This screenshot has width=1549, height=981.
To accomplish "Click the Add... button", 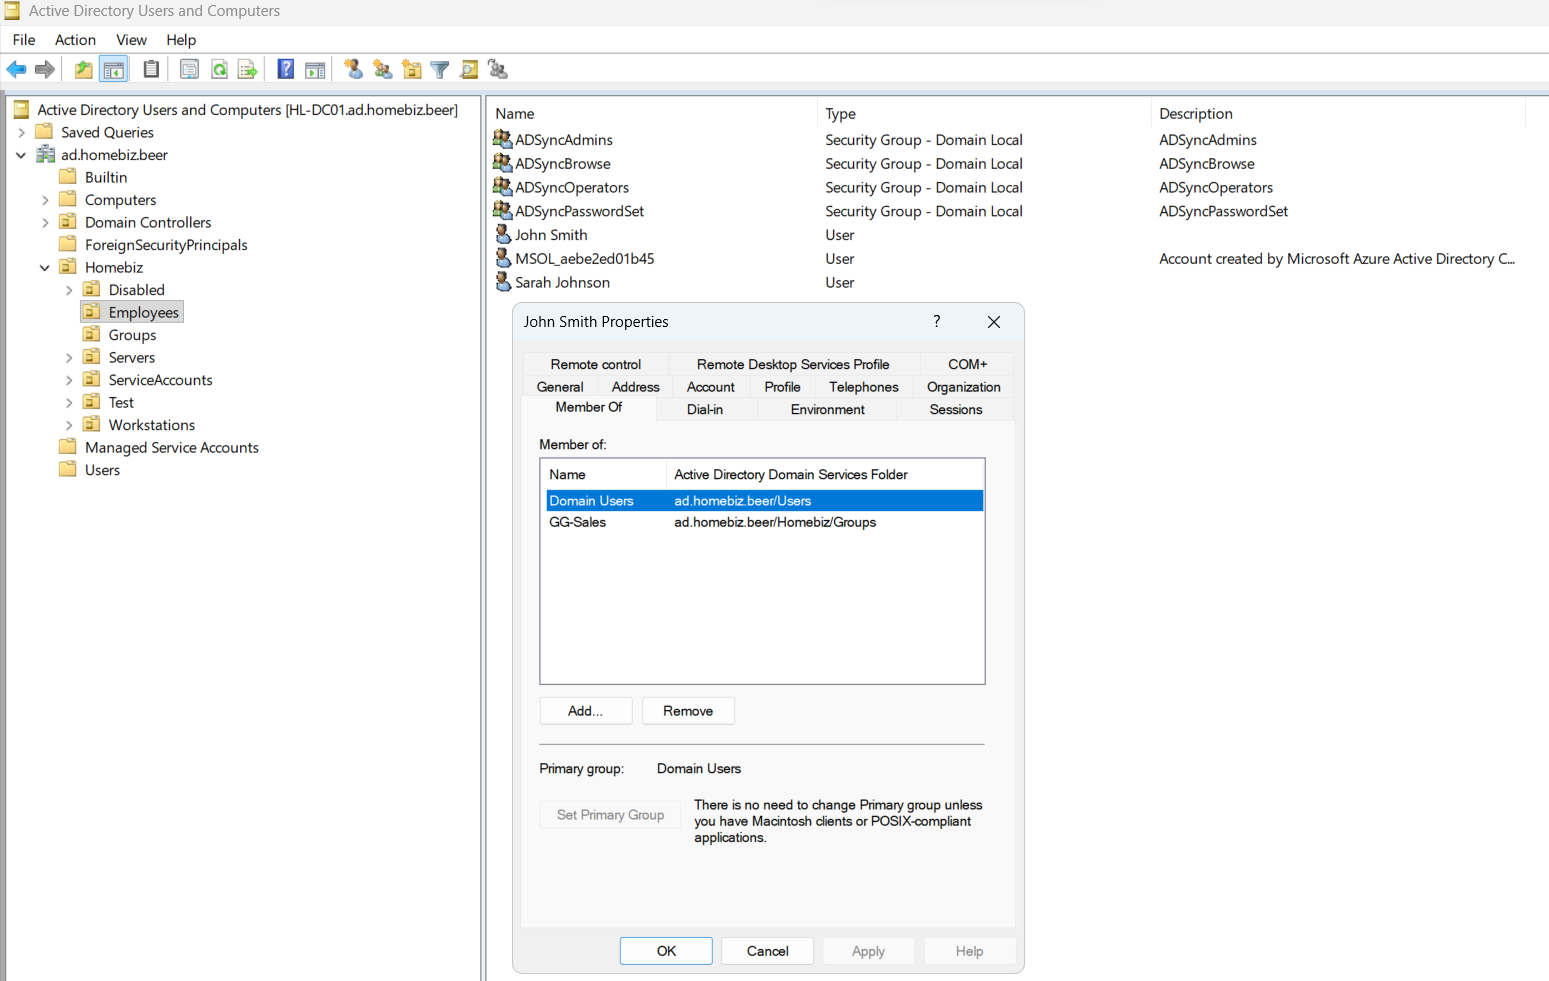I will [x=586, y=711].
